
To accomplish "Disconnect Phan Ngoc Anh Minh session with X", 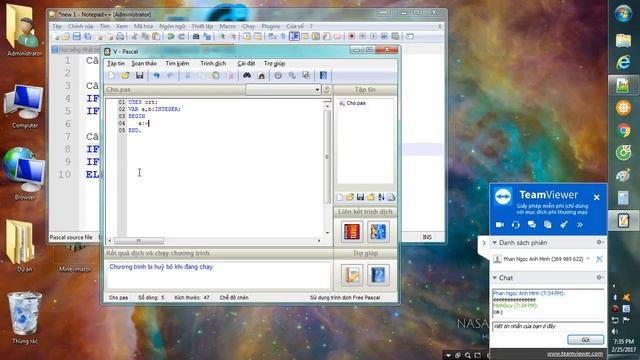I will (599, 259).
